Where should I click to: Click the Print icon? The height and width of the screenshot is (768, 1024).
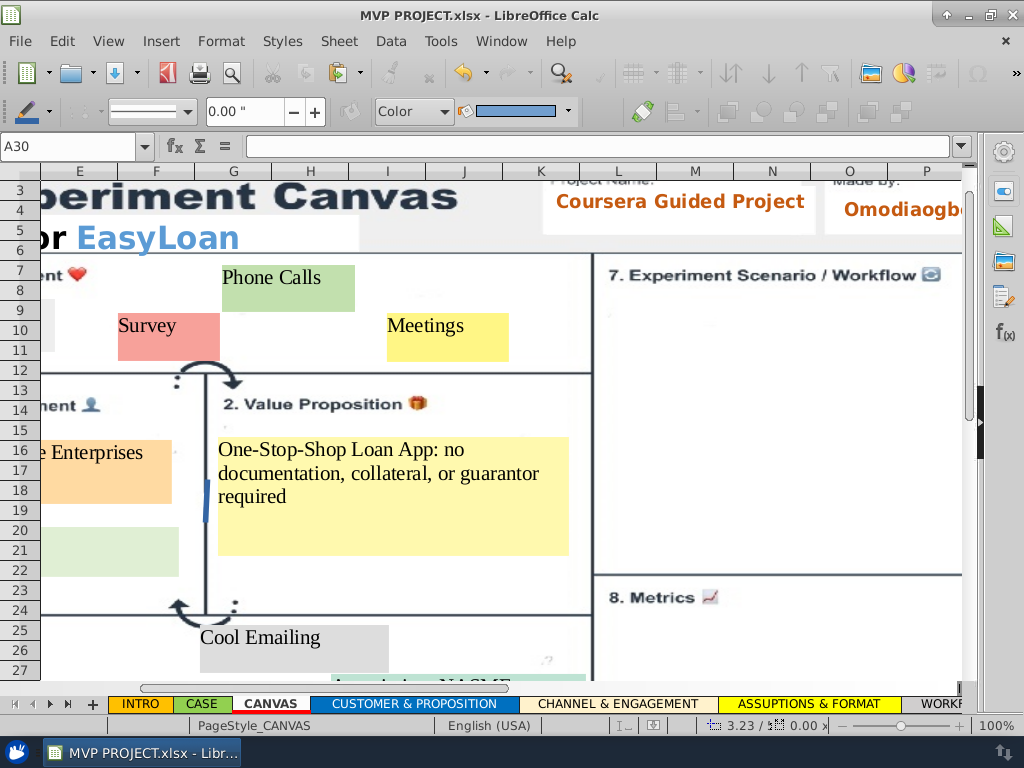[x=200, y=73]
